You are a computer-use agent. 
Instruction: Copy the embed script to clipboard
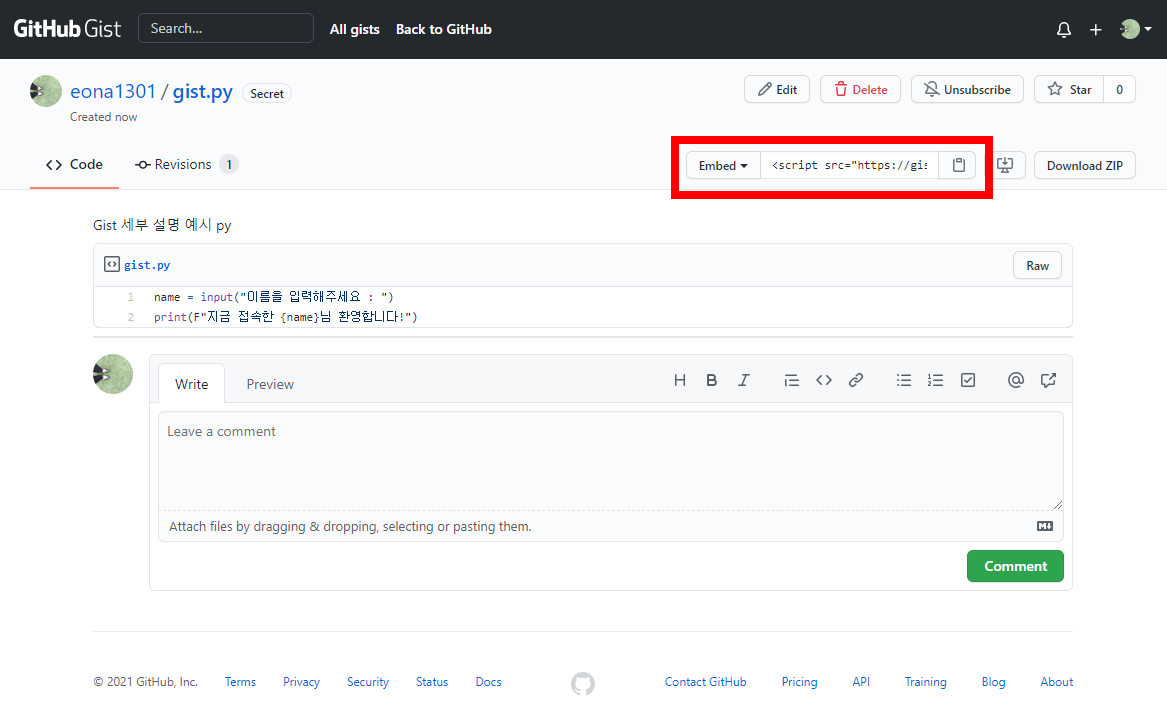click(x=958, y=165)
